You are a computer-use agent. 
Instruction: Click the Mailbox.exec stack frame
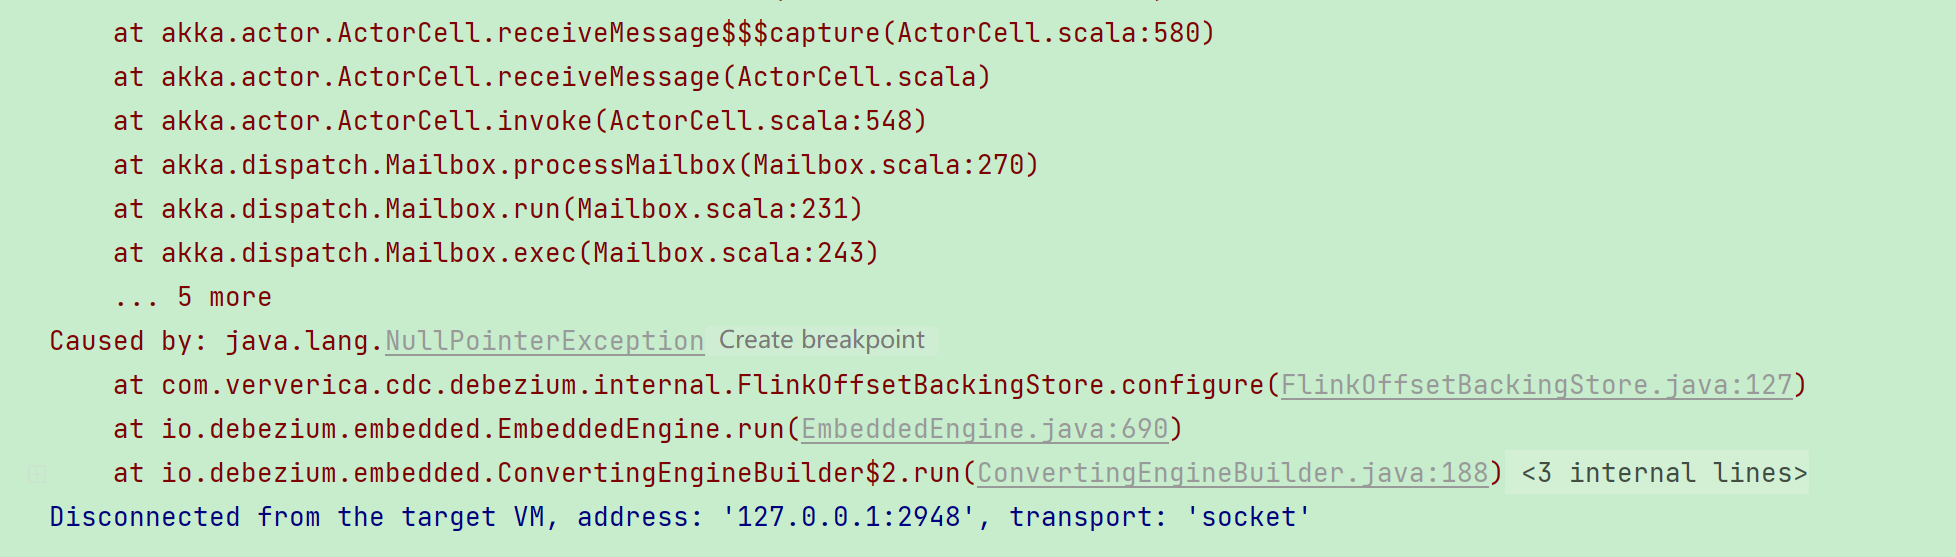point(495,253)
